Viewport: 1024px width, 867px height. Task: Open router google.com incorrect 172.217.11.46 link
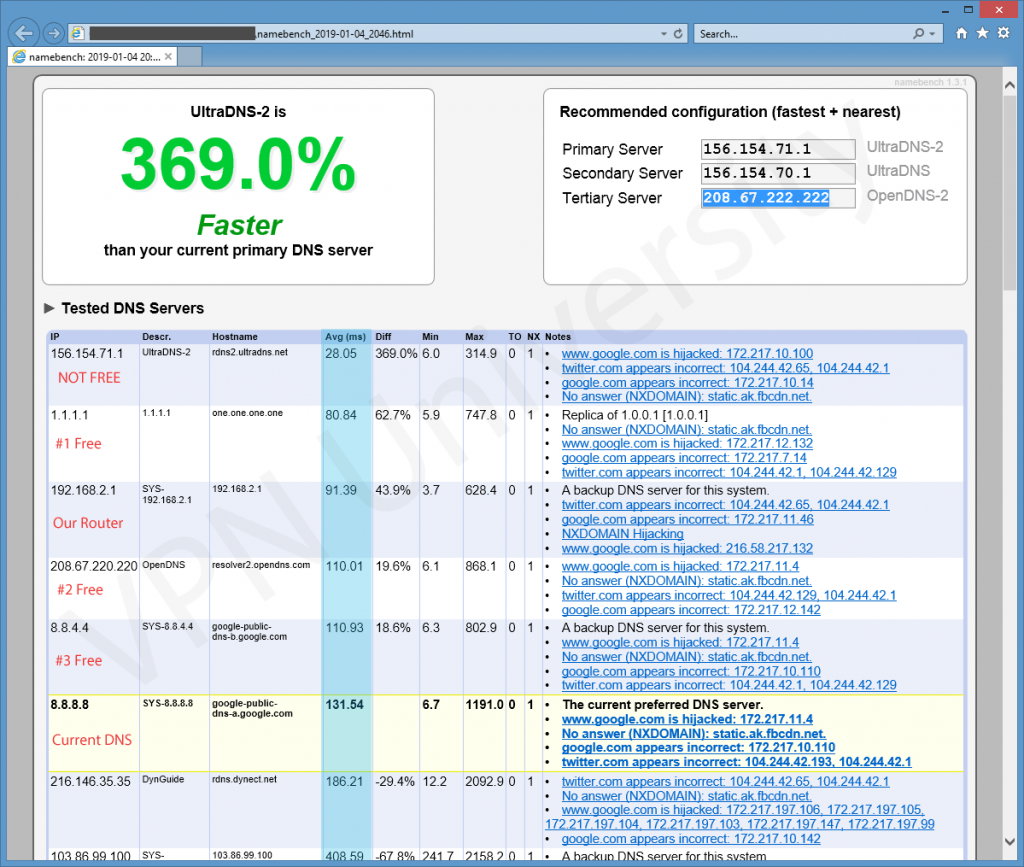[688, 519]
